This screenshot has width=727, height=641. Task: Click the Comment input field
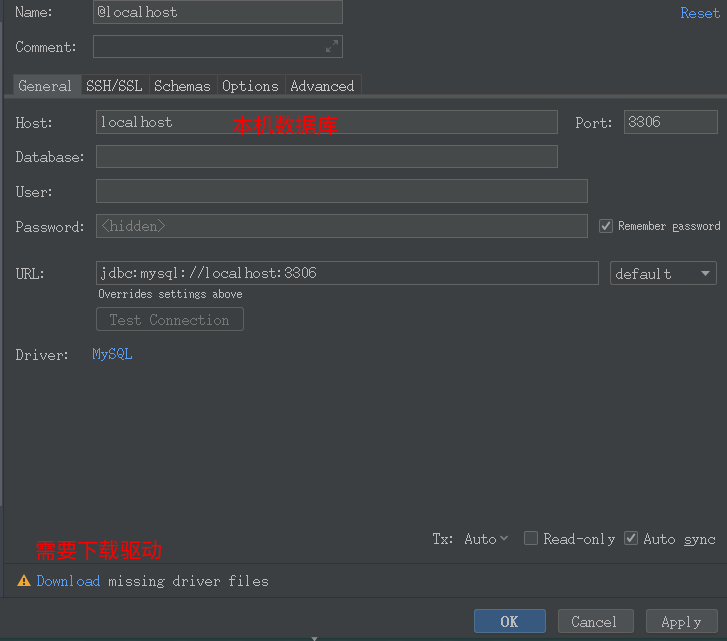point(218,46)
